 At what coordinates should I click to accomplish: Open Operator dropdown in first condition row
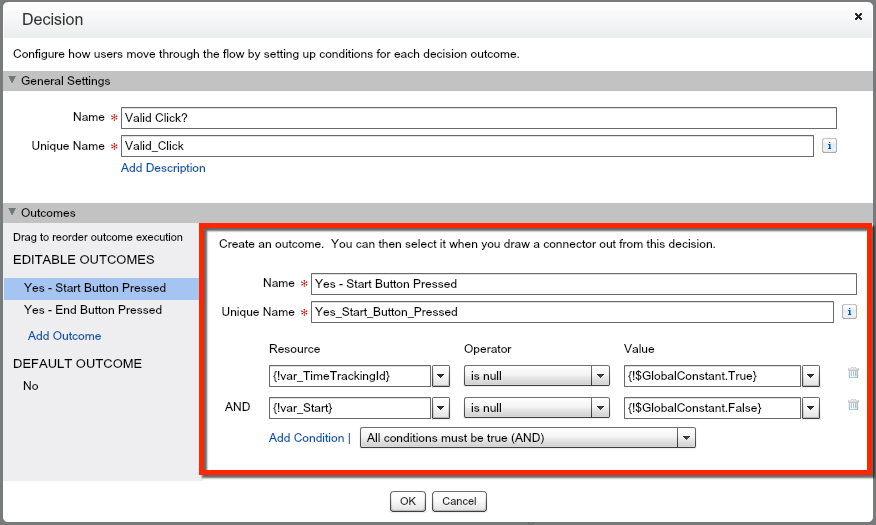[x=600, y=376]
